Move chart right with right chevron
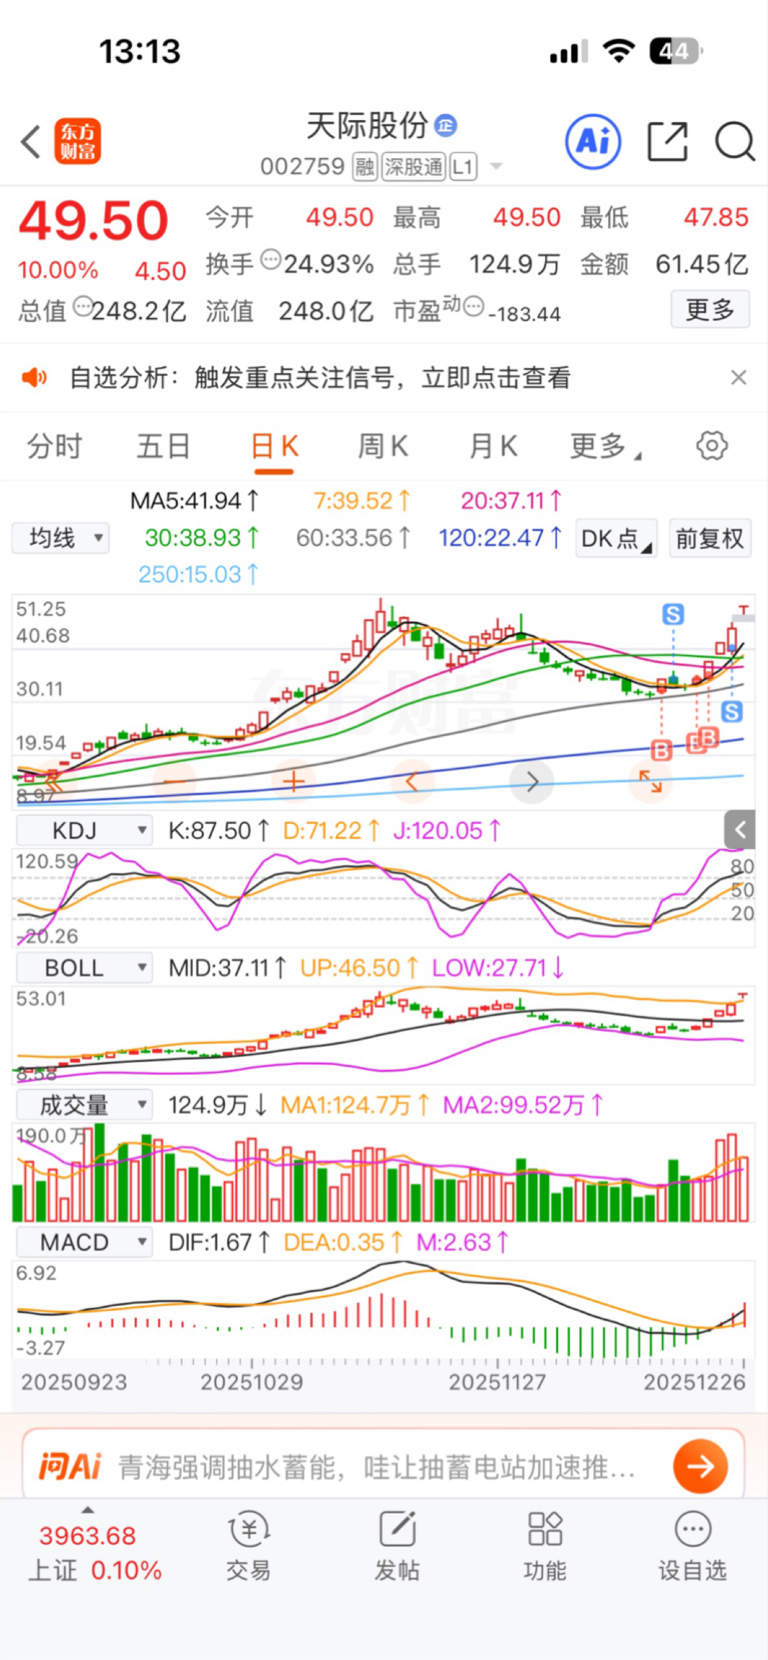The image size is (768, 1660). [532, 781]
